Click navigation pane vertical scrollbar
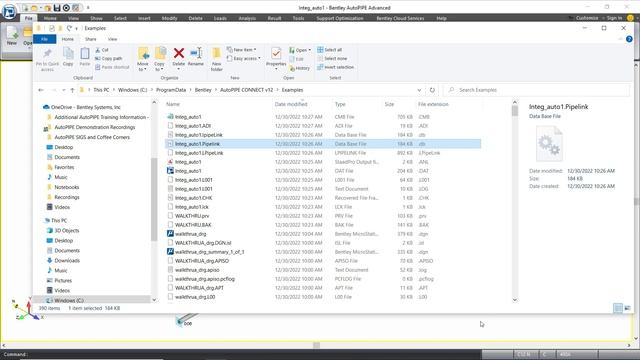The width and height of the screenshot is (640, 360). [154, 200]
